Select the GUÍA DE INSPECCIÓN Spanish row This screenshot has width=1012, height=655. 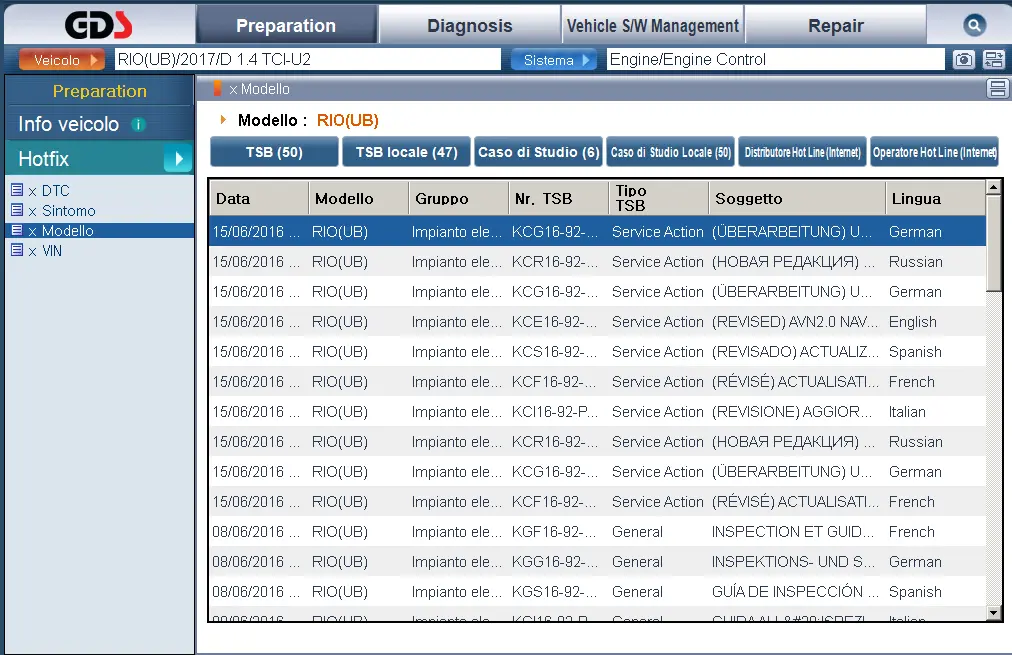click(x=598, y=592)
